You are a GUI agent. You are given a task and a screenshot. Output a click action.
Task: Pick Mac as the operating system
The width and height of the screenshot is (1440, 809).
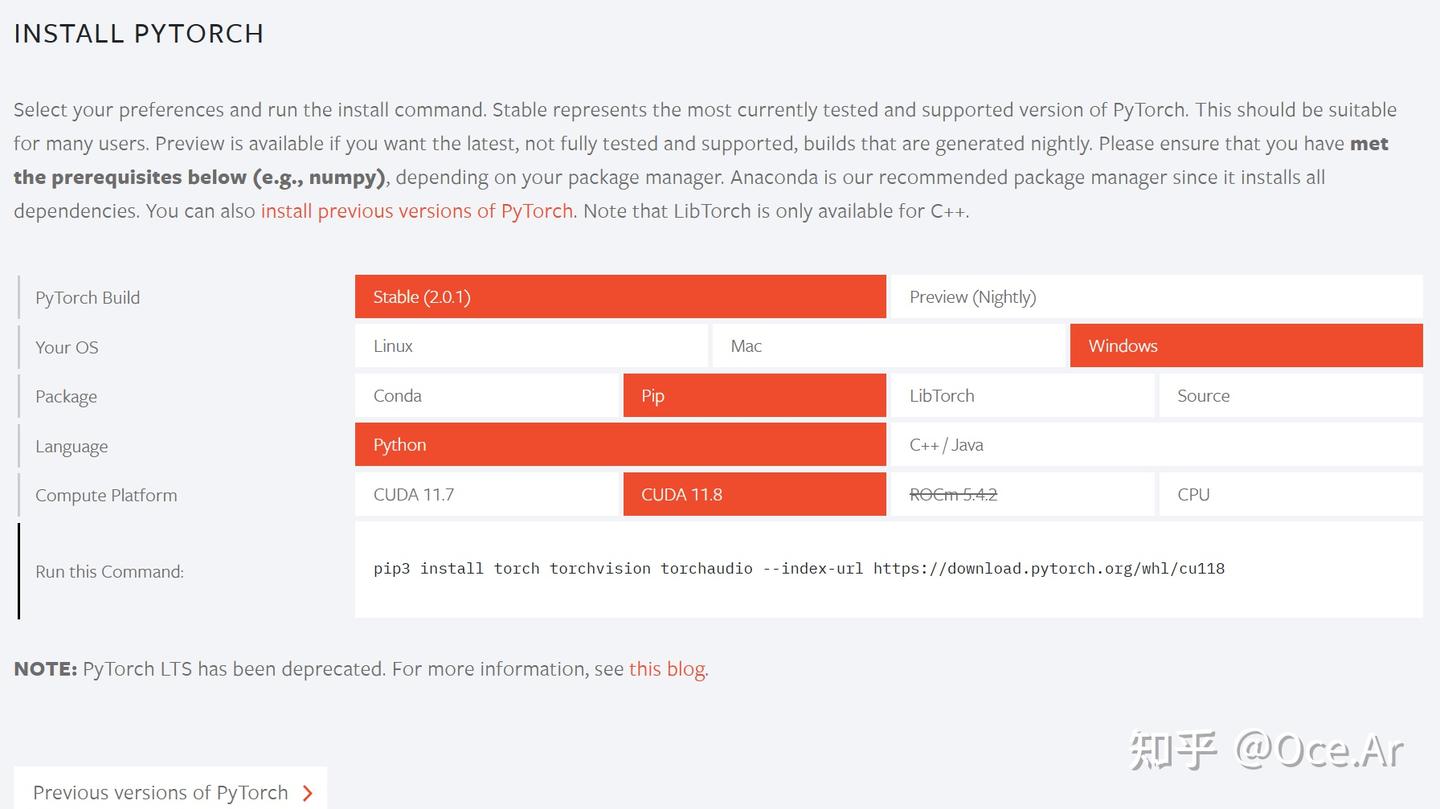click(x=888, y=346)
